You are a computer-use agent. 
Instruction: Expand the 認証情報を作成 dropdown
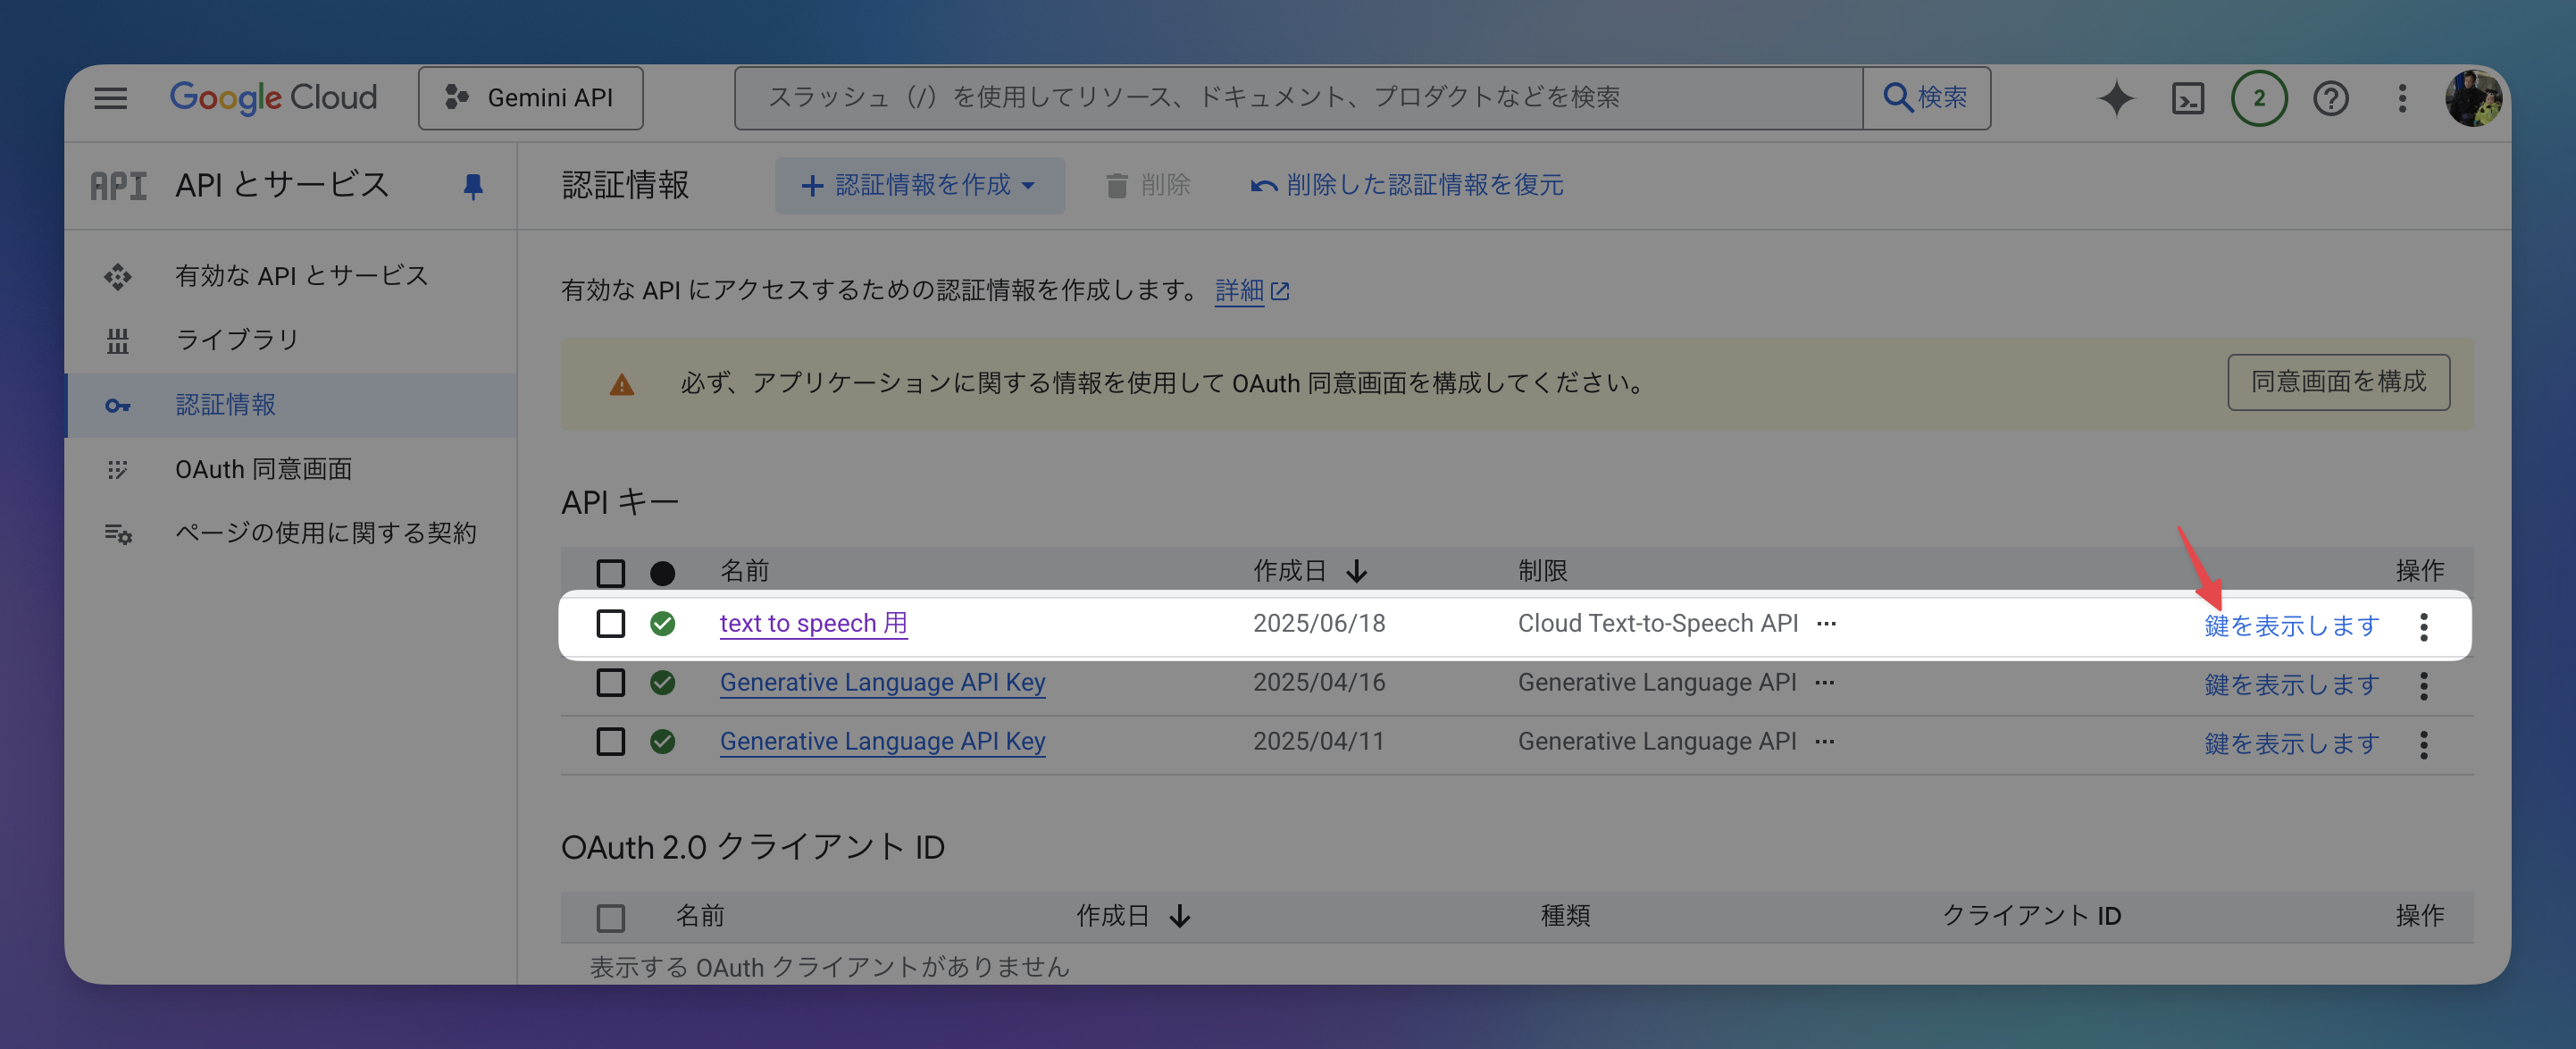pos(919,185)
